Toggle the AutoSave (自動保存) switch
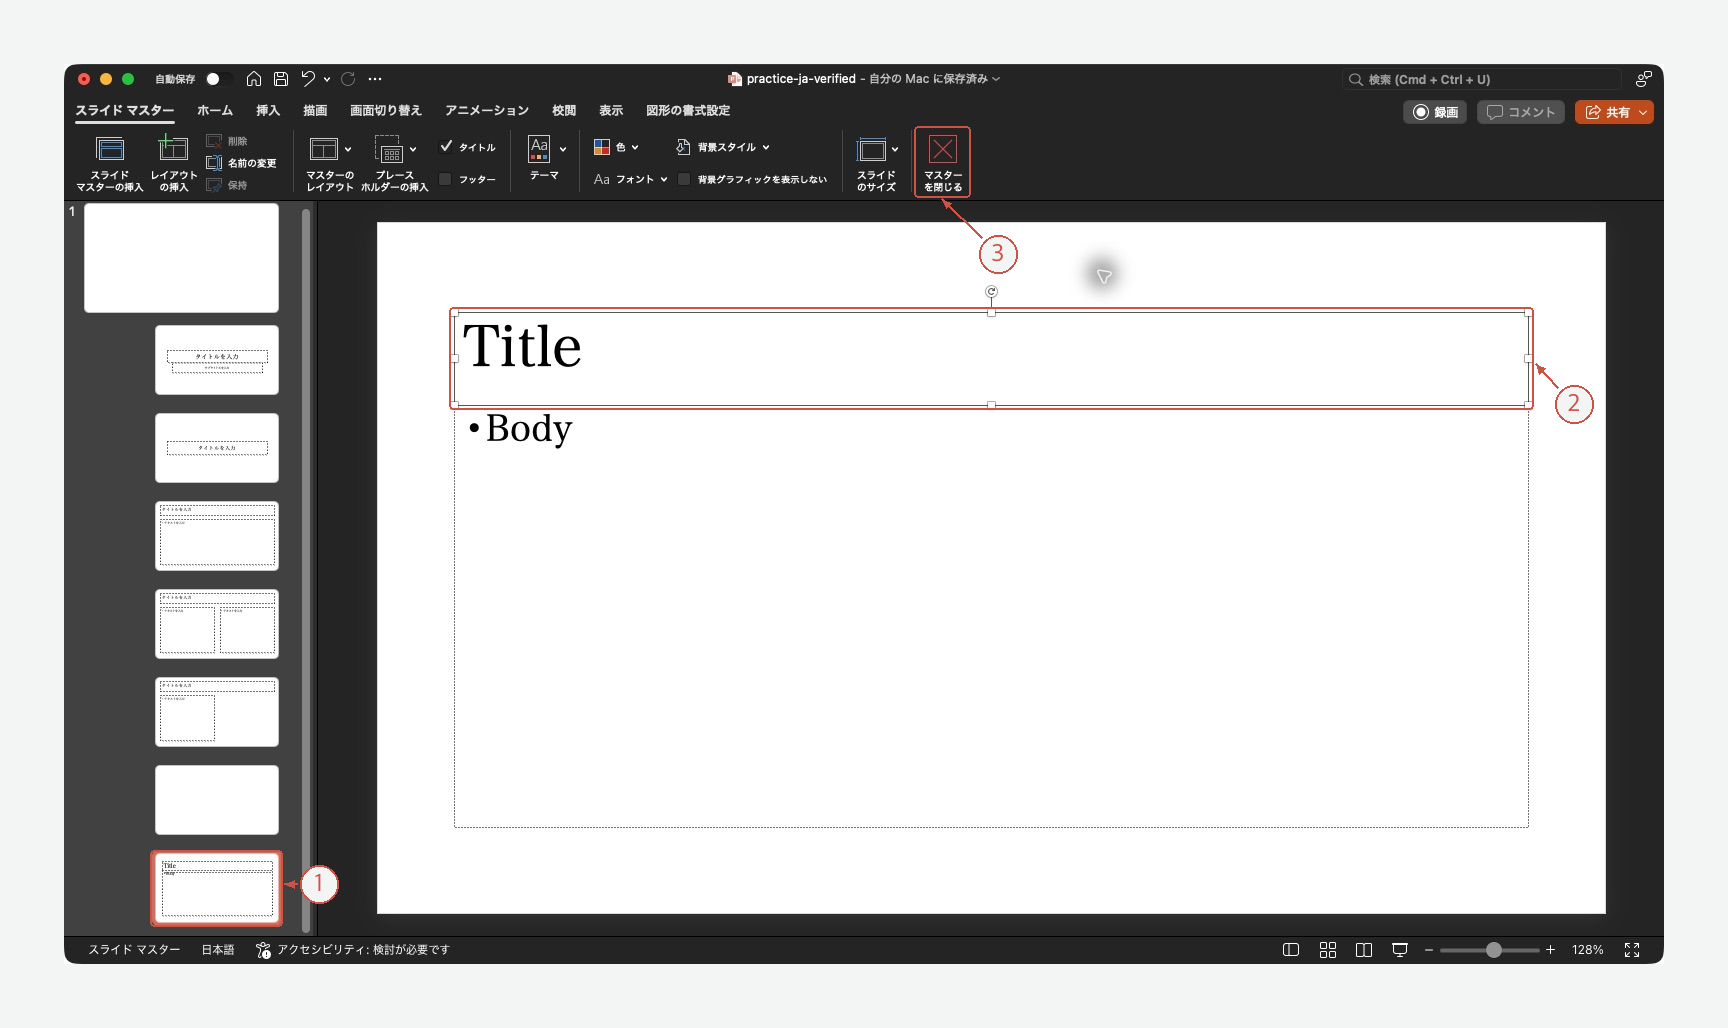1728x1028 pixels. pos(219,79)
